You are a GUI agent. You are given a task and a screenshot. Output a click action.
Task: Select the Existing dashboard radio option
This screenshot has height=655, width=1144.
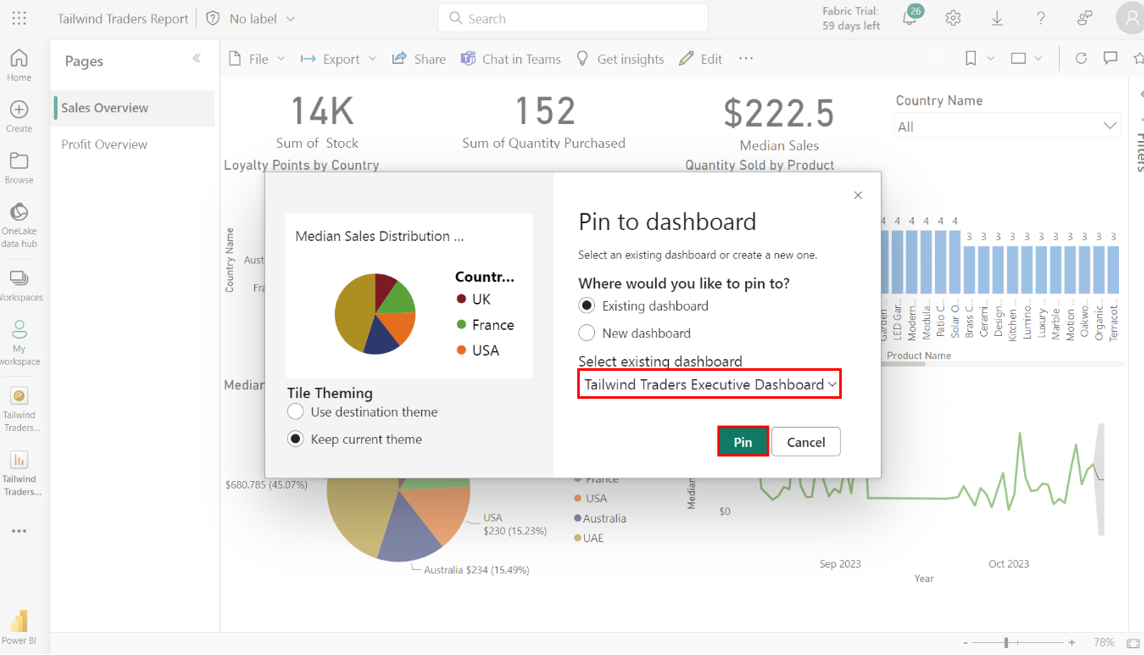click(587, 306)
